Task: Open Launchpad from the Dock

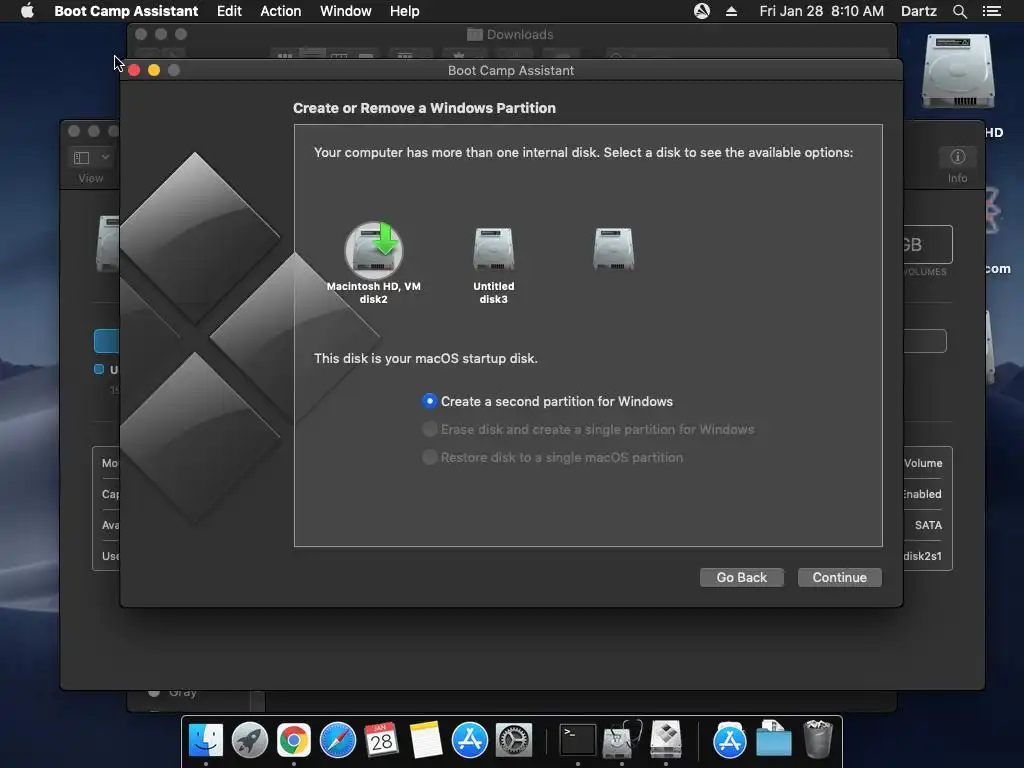Action: [x=249, y=740]
